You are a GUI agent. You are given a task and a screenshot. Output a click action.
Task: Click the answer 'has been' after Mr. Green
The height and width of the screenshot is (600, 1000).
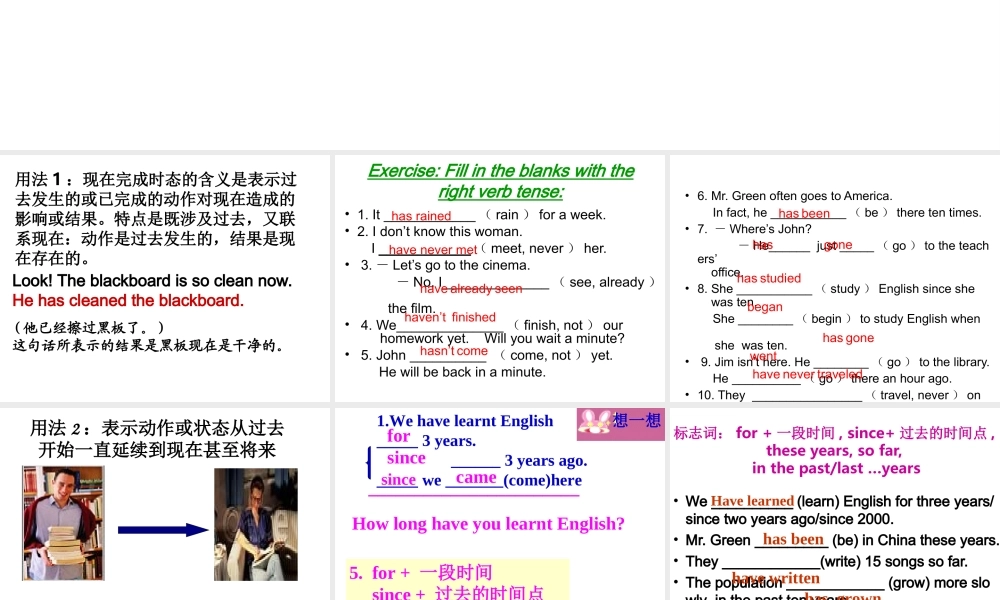point(793,539)
